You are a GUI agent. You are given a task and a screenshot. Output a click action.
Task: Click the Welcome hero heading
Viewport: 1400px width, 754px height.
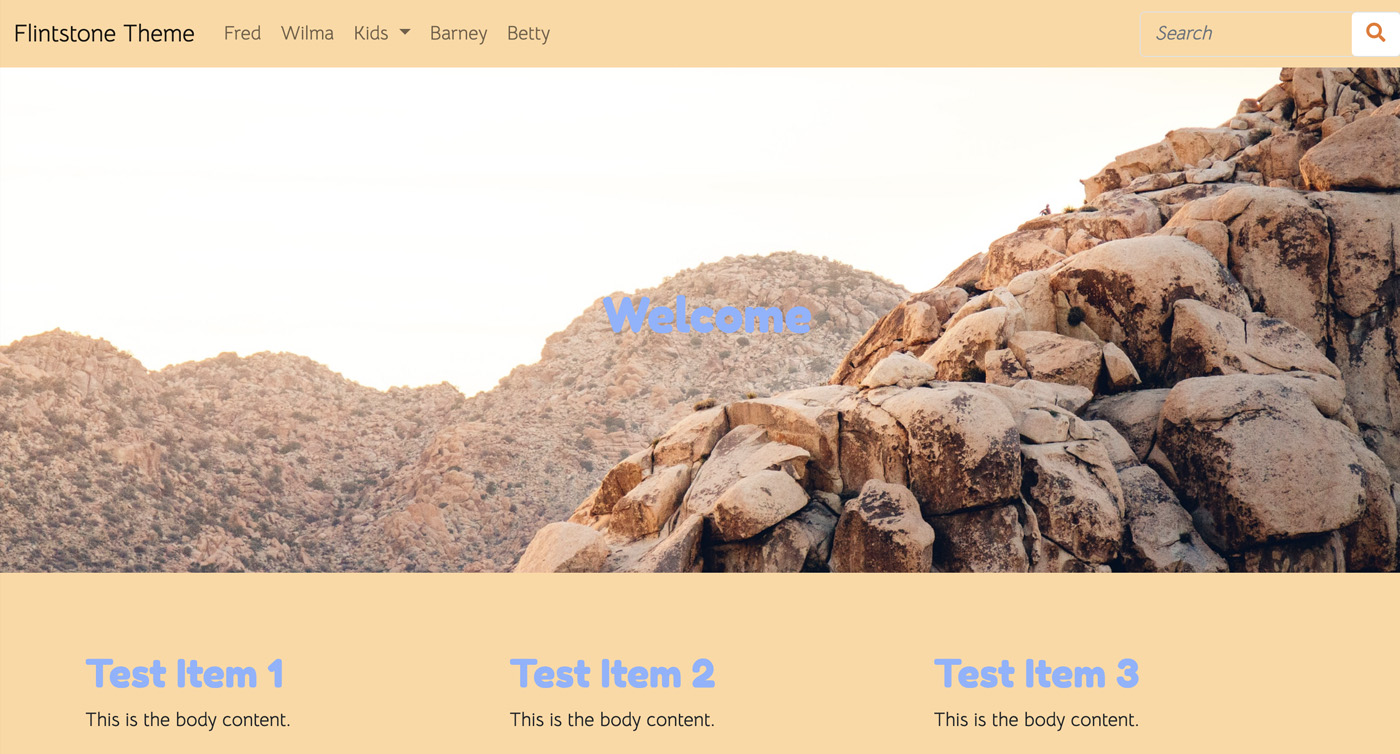(x=707, y=315)
